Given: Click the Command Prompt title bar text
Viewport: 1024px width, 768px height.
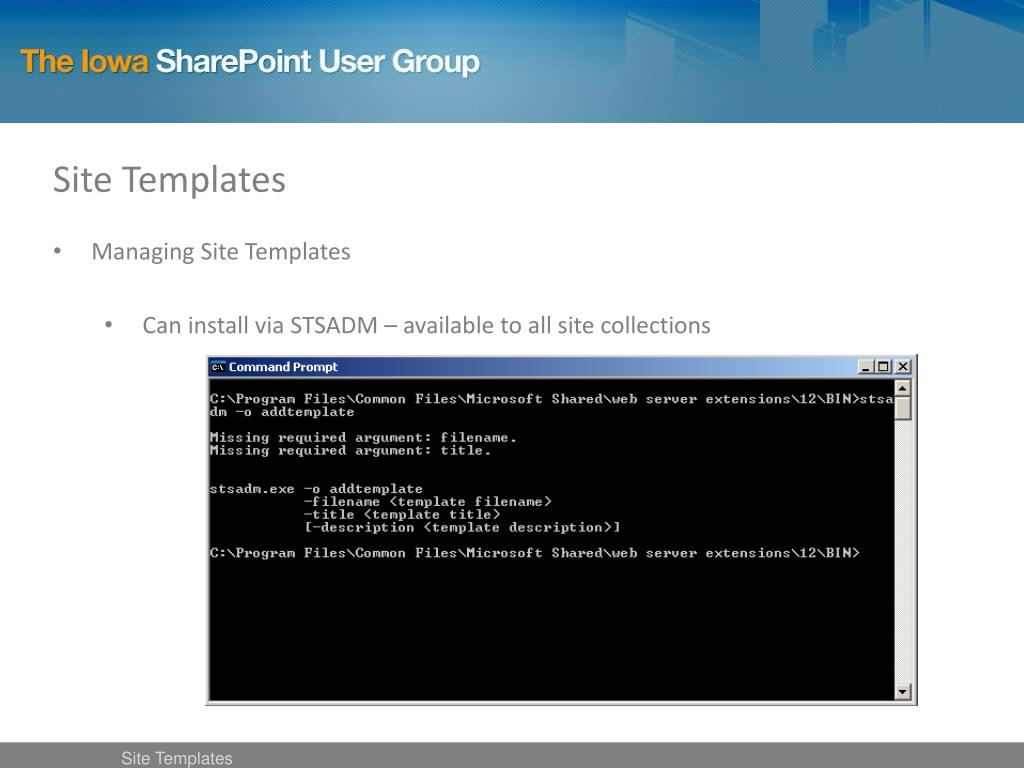Looking at the screenshot, I should click(283, 367).
